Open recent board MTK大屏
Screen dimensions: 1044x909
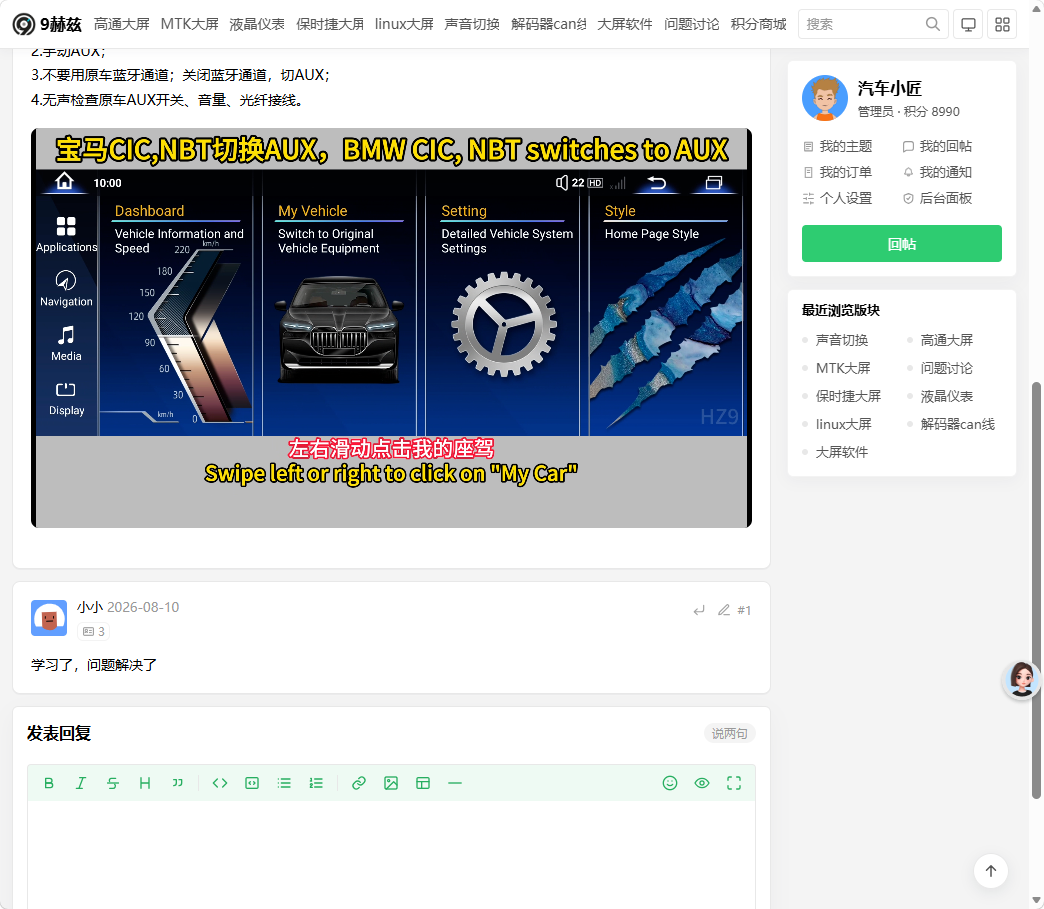coord(843,368)
